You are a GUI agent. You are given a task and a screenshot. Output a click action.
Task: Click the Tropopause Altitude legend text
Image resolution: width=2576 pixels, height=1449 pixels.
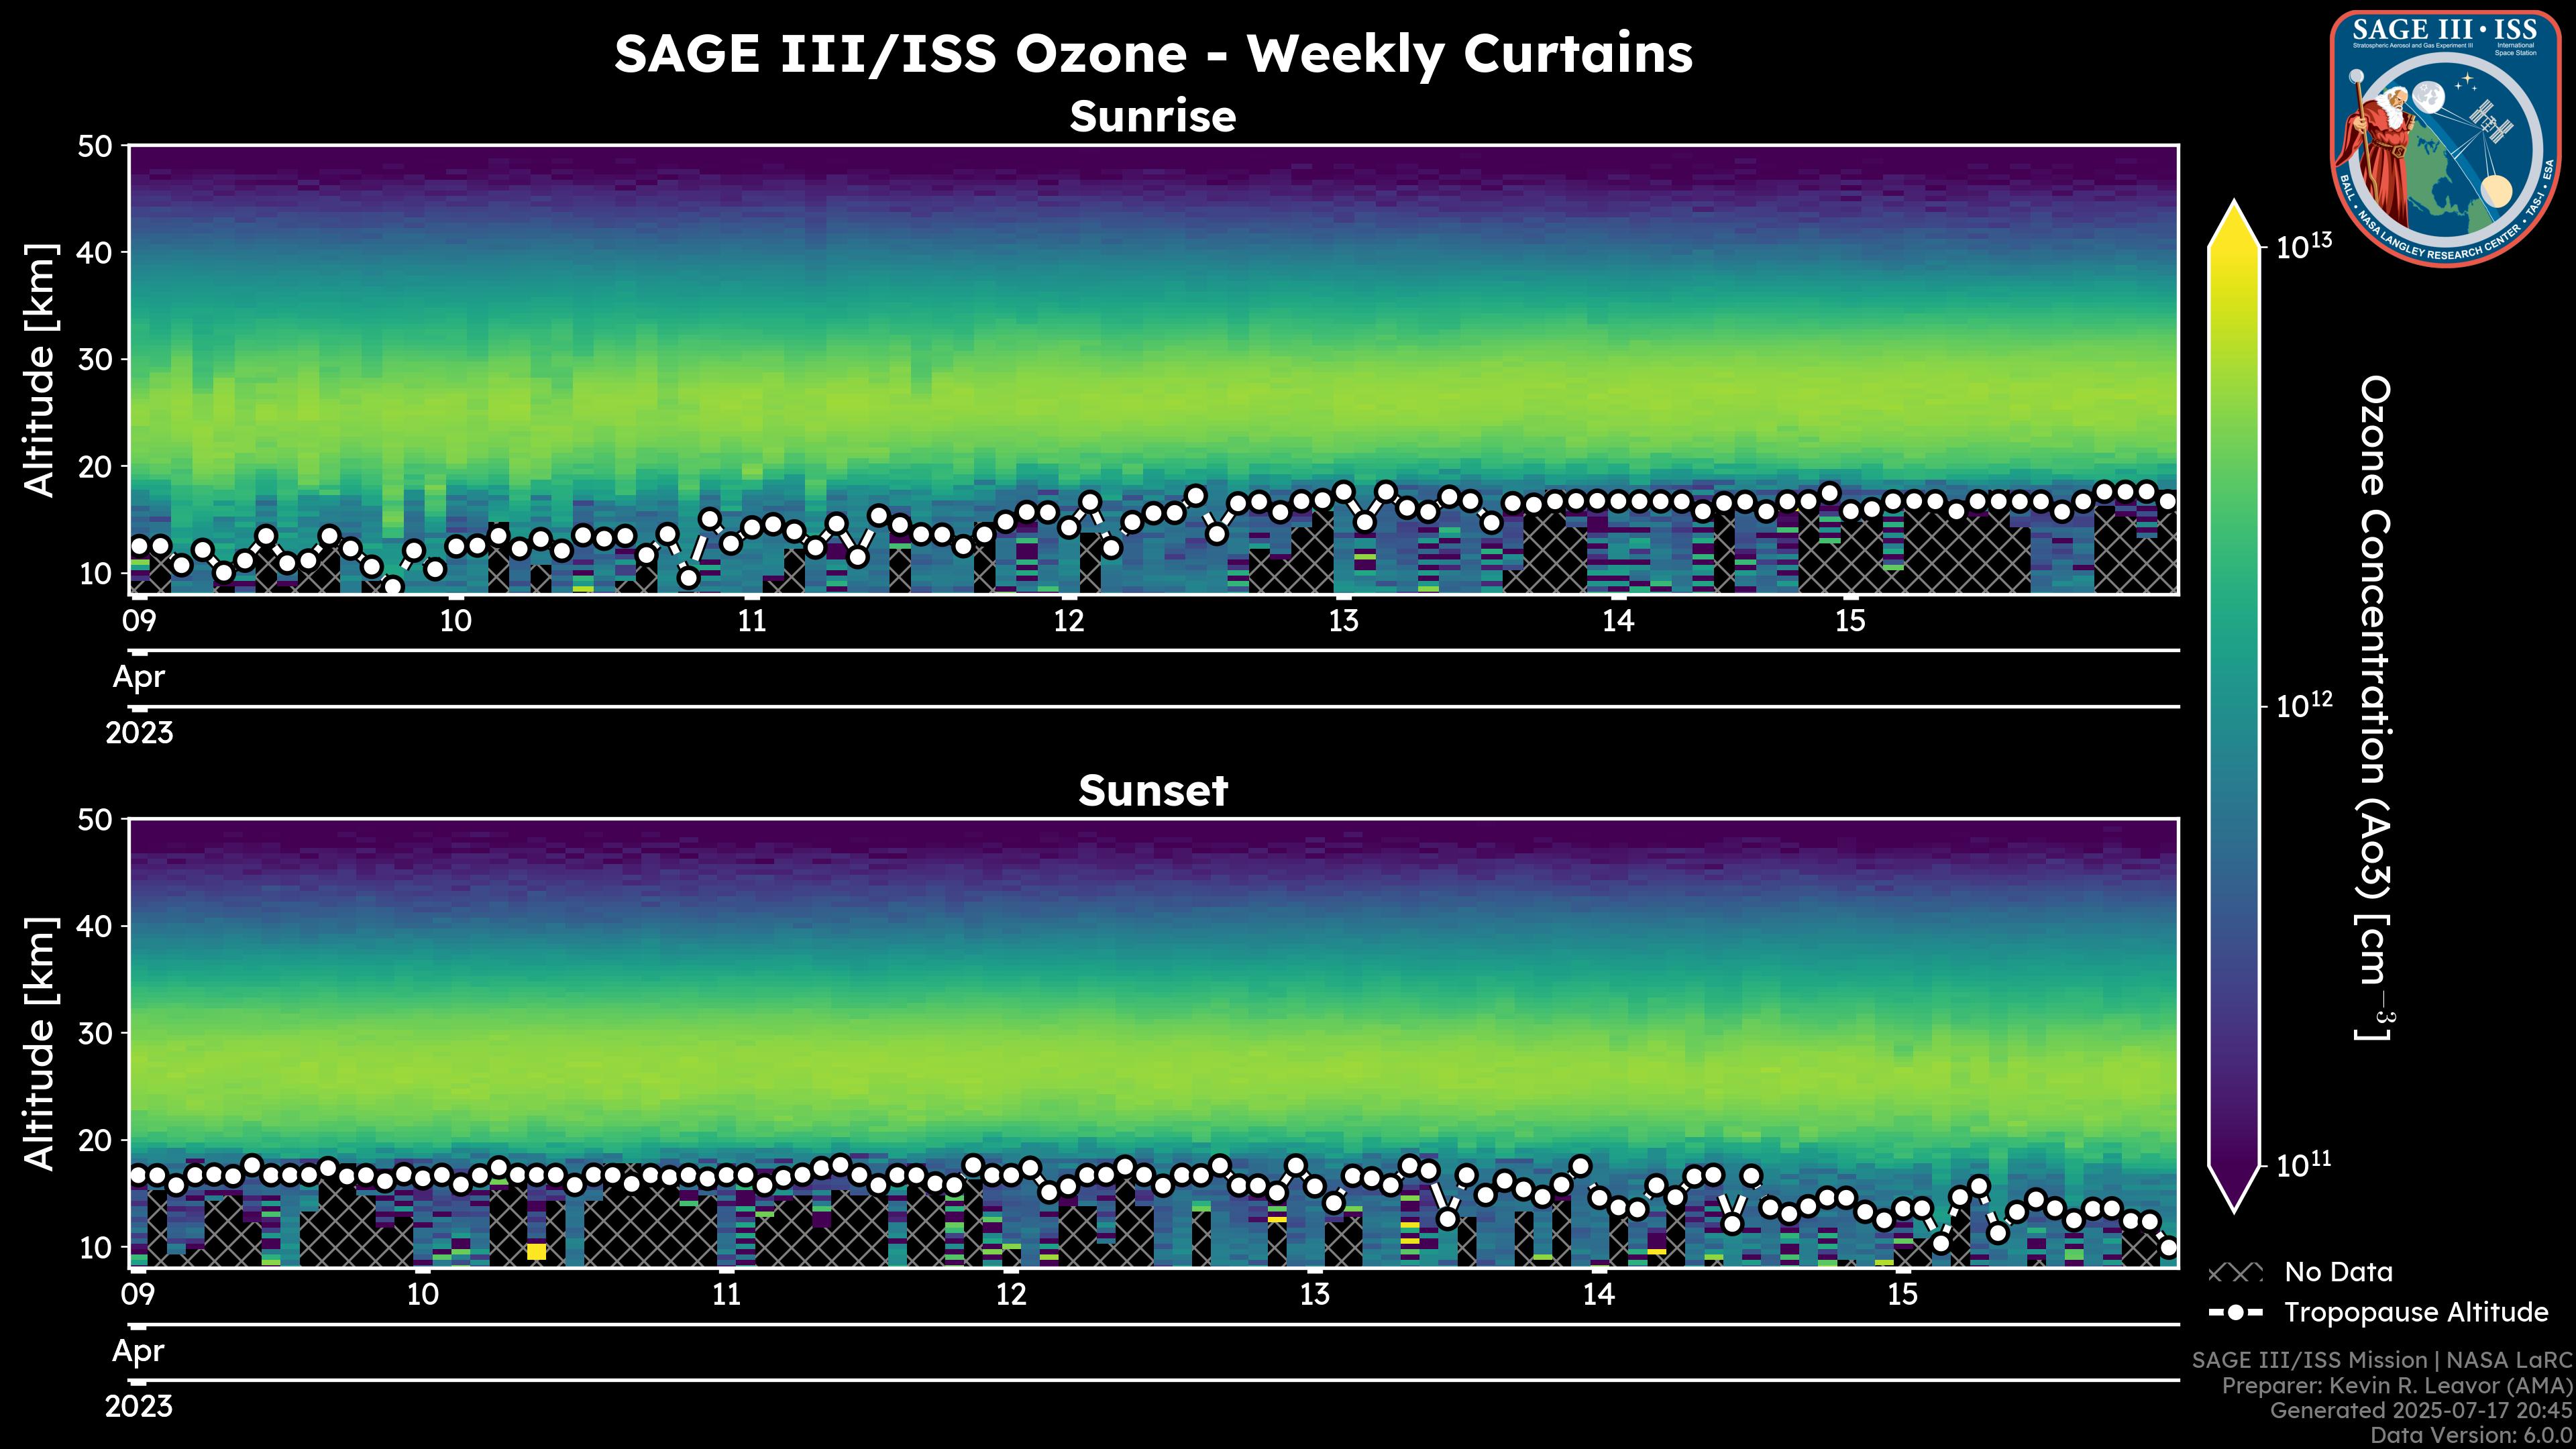(x=2416, y=1313)
